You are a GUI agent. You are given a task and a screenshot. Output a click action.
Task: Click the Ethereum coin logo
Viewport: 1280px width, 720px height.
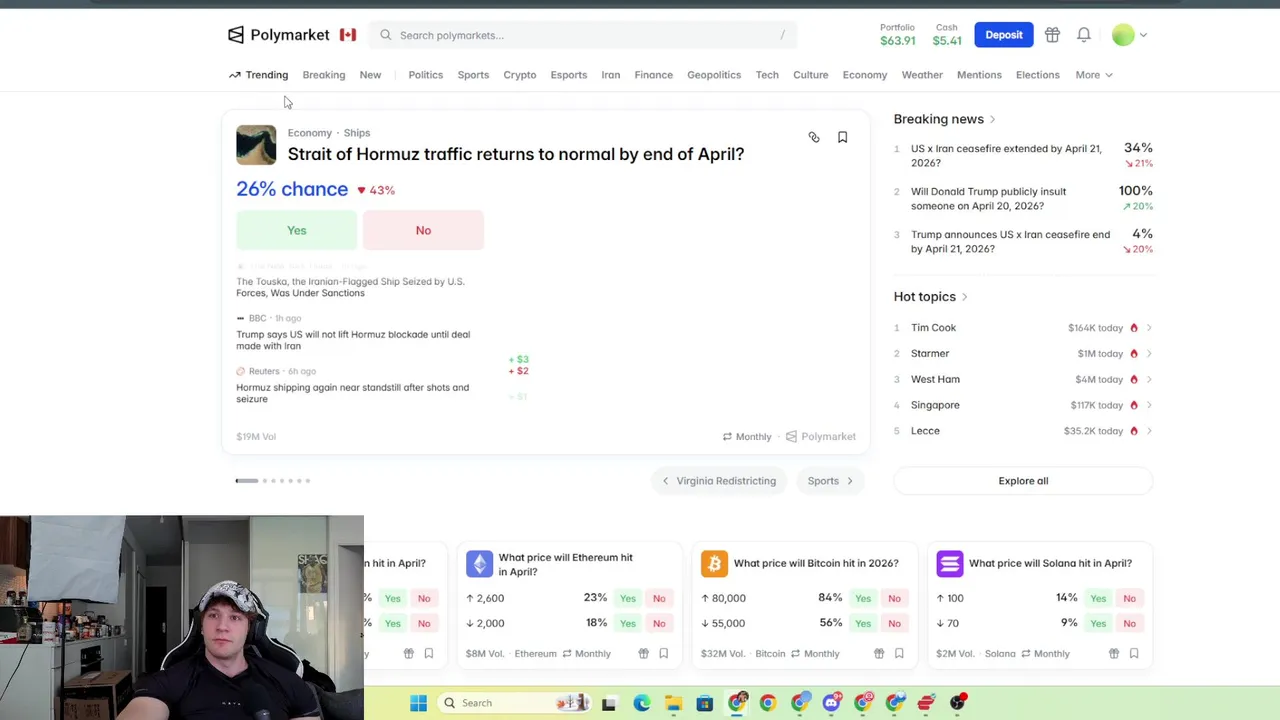pyautogui.click(x=479, y=564)
